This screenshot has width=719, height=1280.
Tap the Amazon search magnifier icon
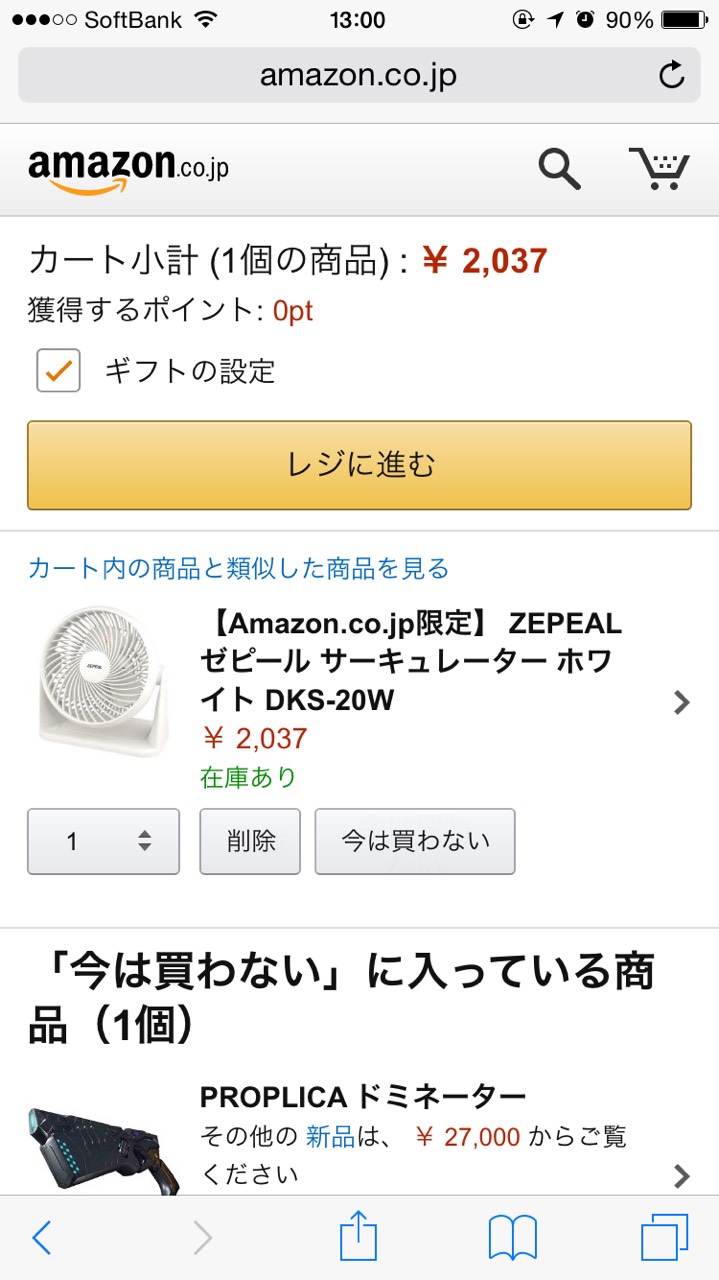[x=559, y=168]
